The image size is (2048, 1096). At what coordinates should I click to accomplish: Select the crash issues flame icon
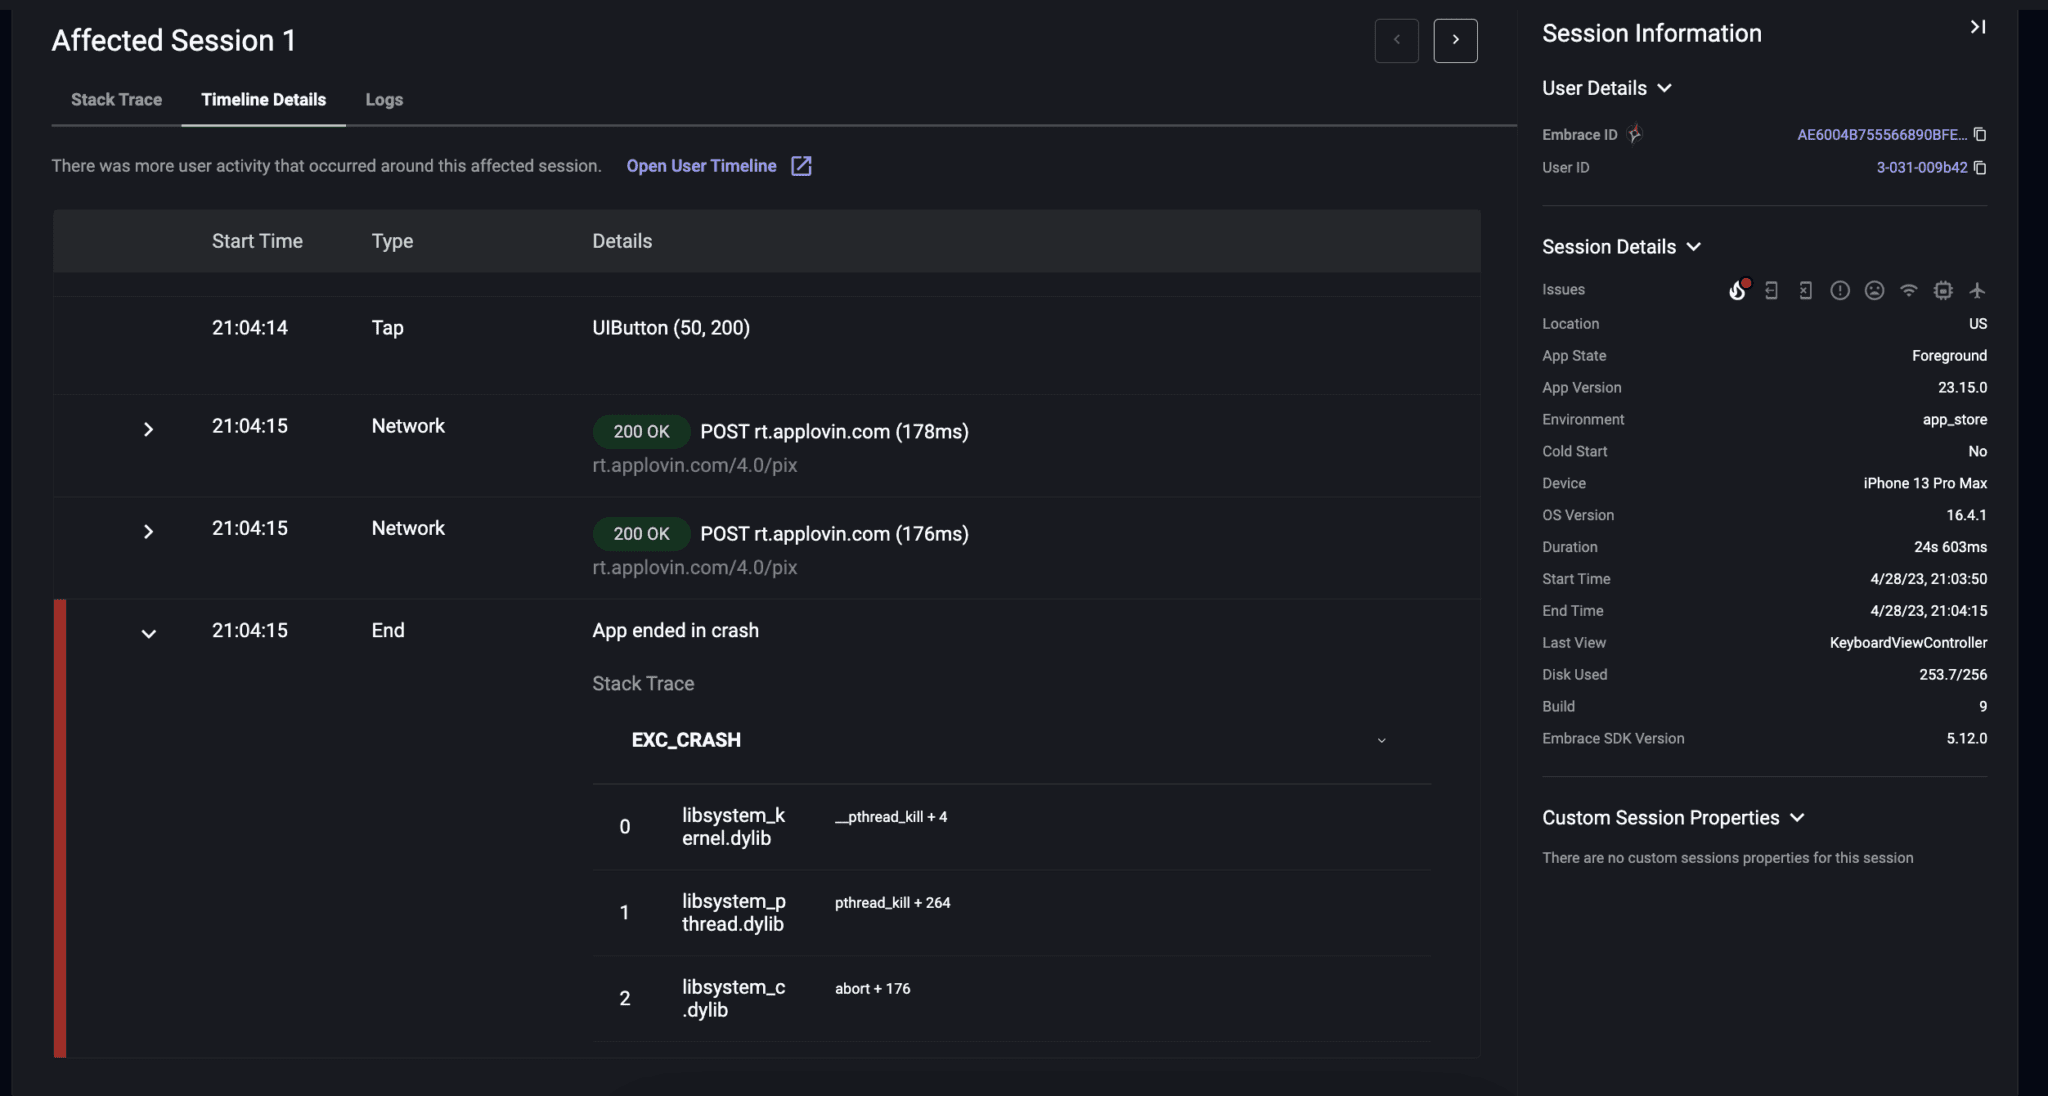tap(1737, 290)
